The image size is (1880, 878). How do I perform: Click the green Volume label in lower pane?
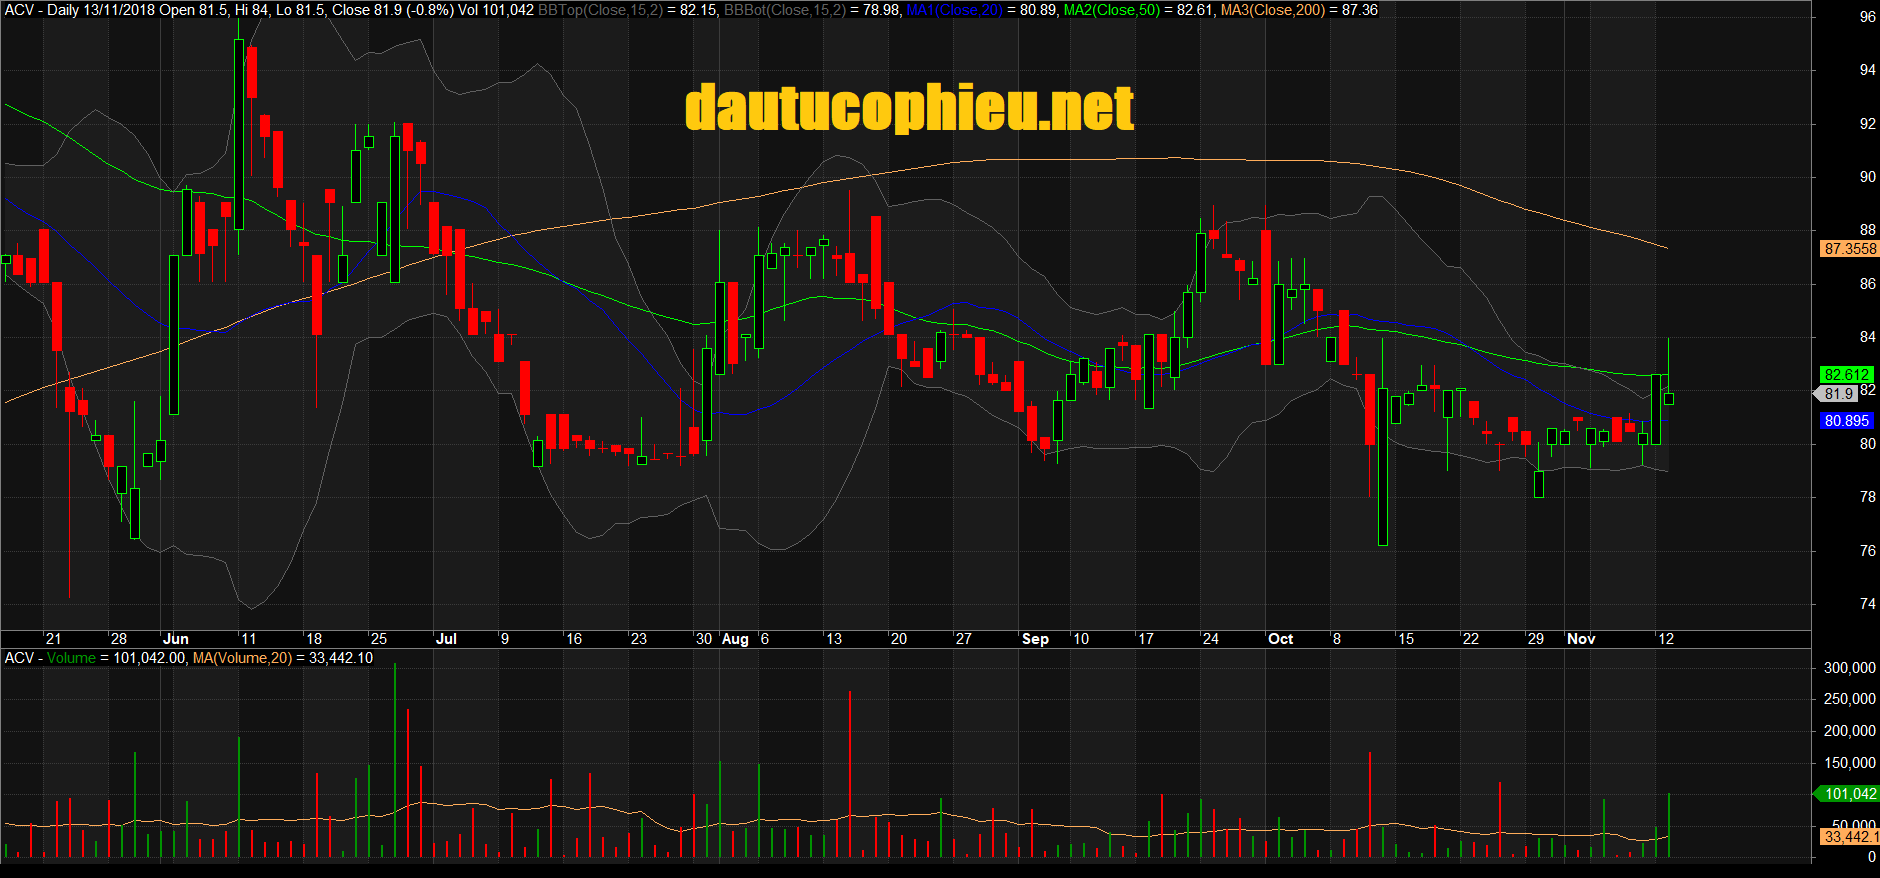(71, 658)
